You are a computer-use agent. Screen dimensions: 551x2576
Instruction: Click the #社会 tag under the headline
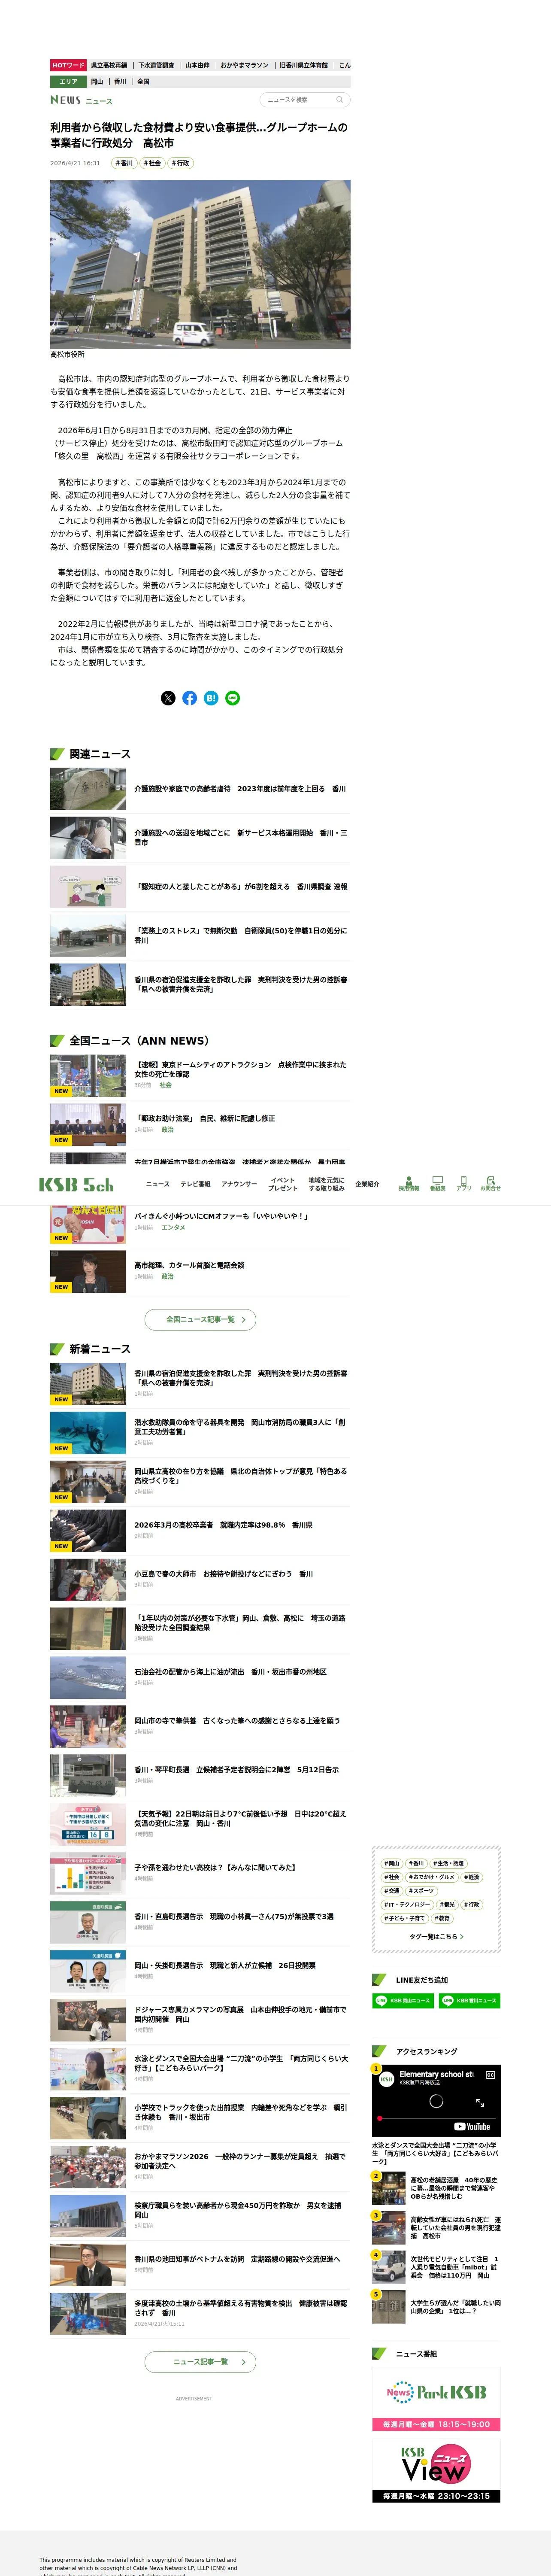(x=152, y=163)
